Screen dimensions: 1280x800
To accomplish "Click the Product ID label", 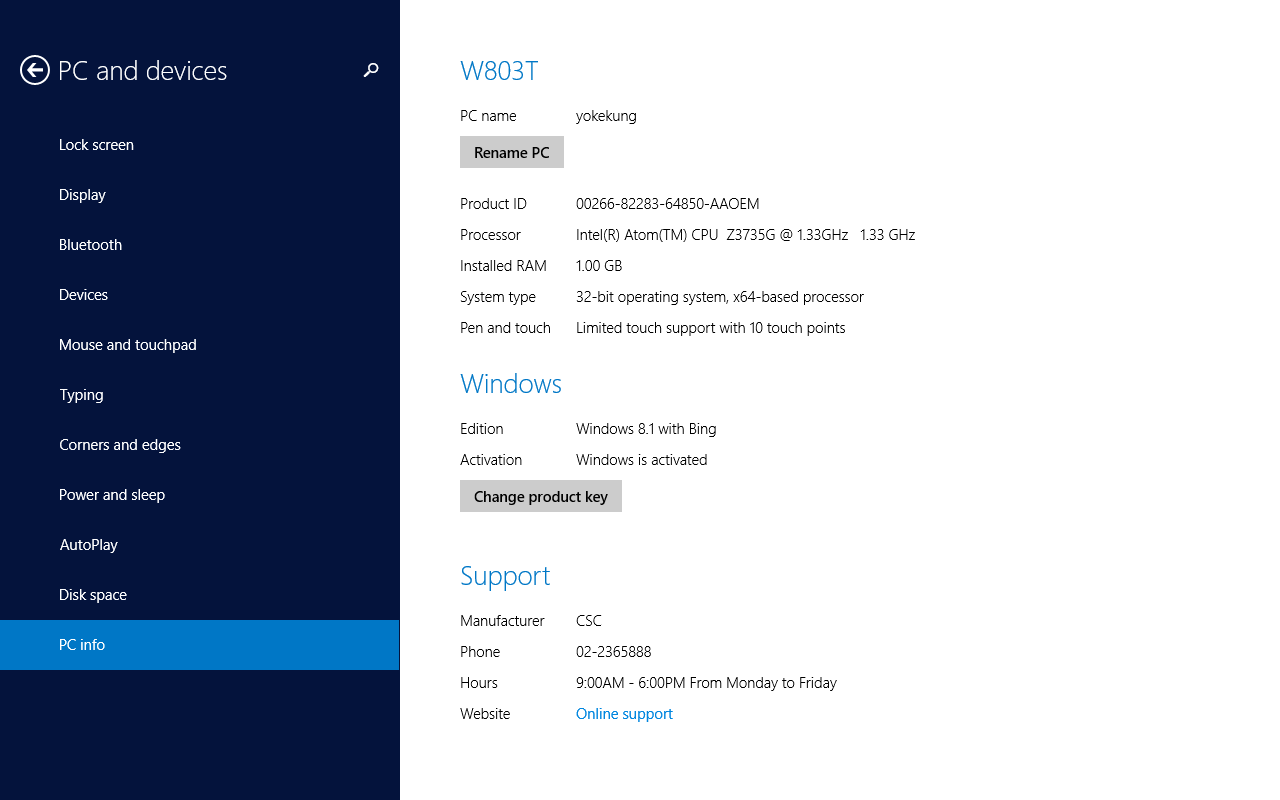I will (x=493, y=204).
